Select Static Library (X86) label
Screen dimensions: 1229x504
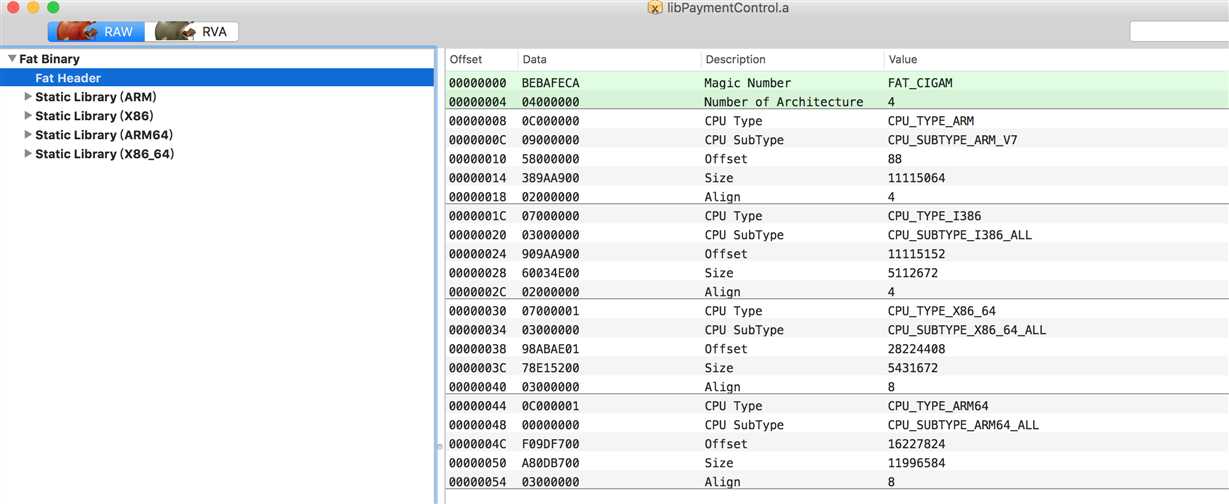tap(94, 116)
